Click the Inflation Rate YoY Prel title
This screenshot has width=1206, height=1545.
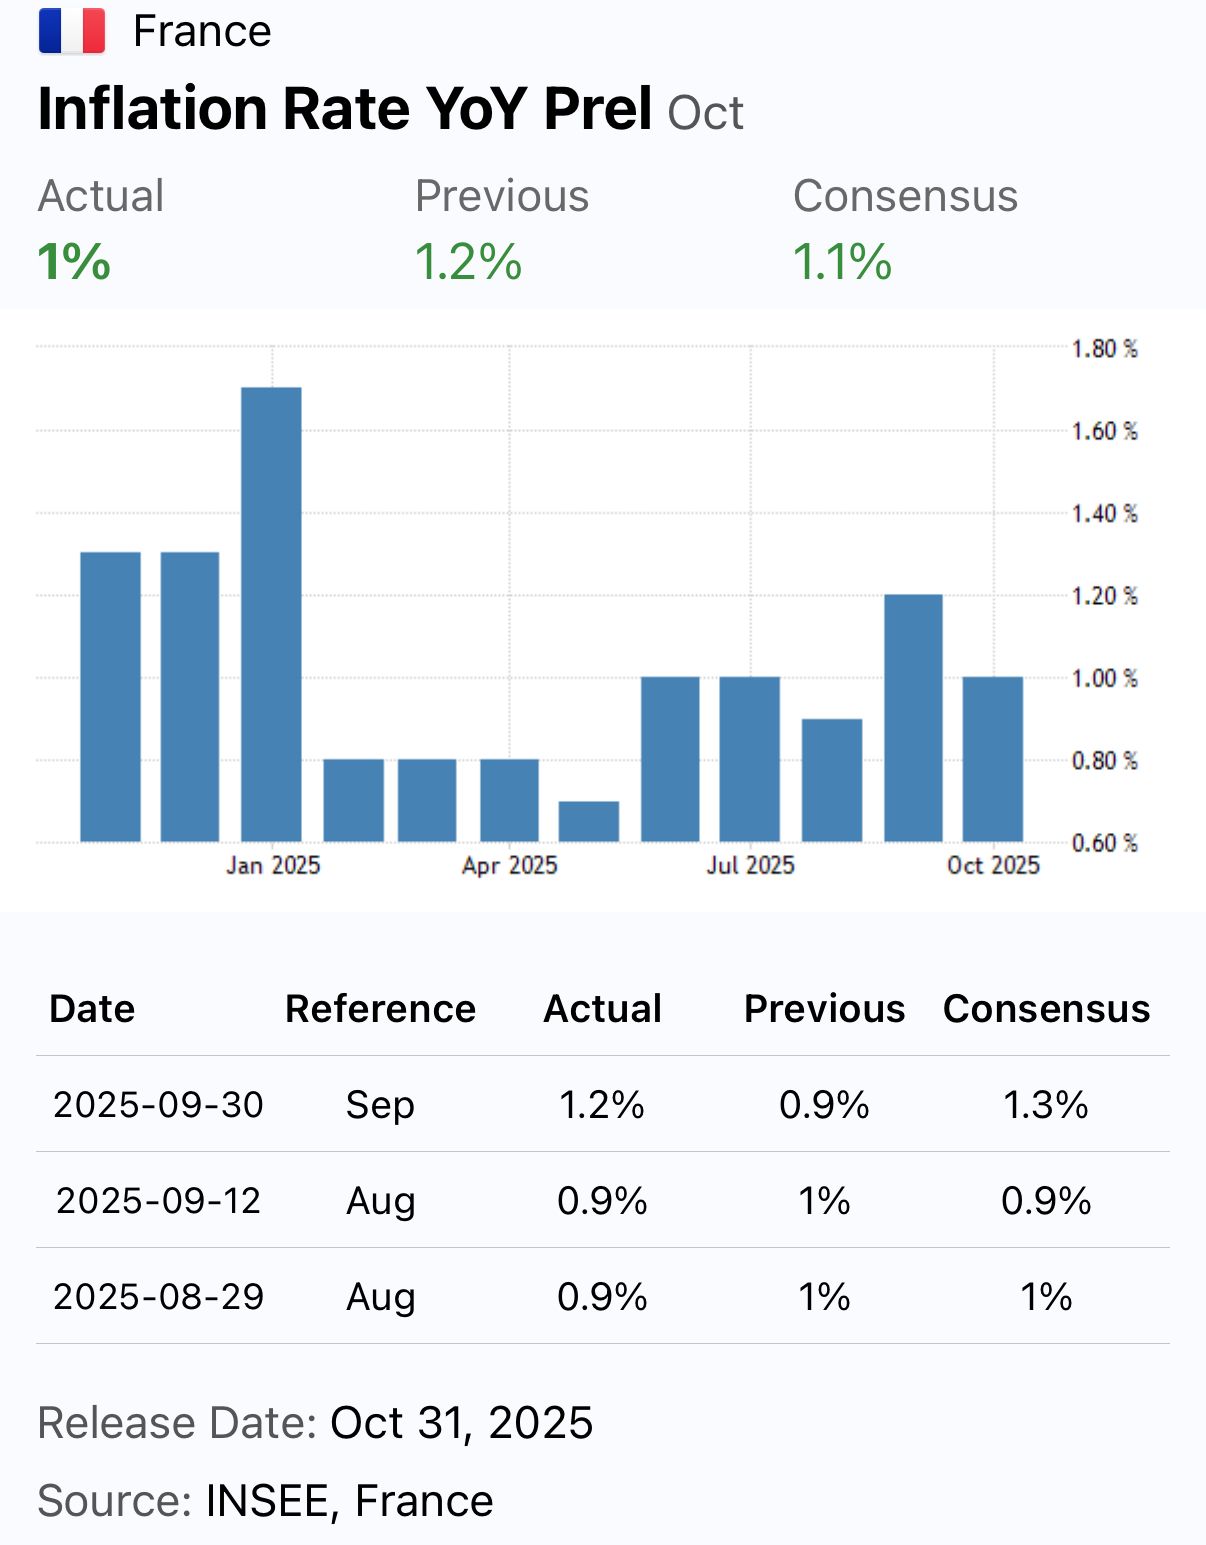point(345,108)
